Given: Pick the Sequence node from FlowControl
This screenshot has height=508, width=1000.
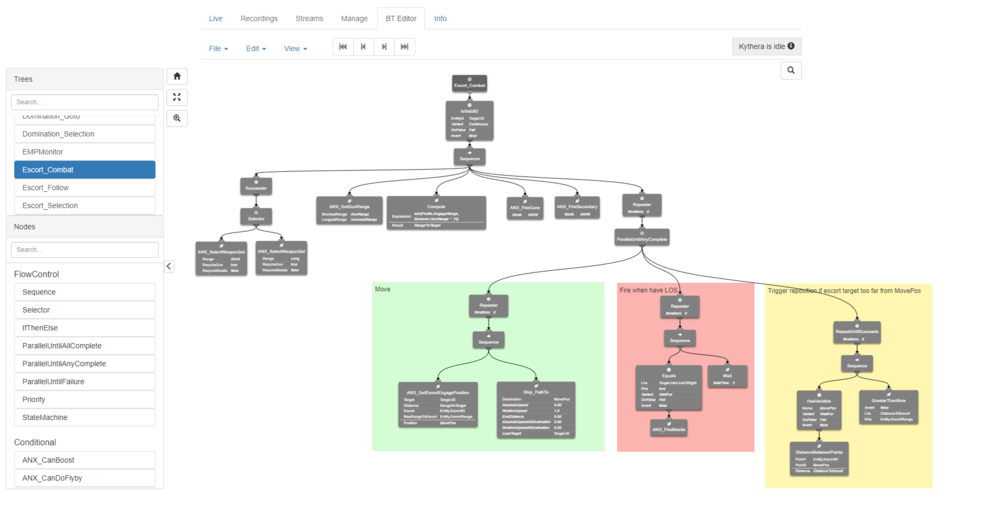Looking at the screenshot, I should point(85,292).
